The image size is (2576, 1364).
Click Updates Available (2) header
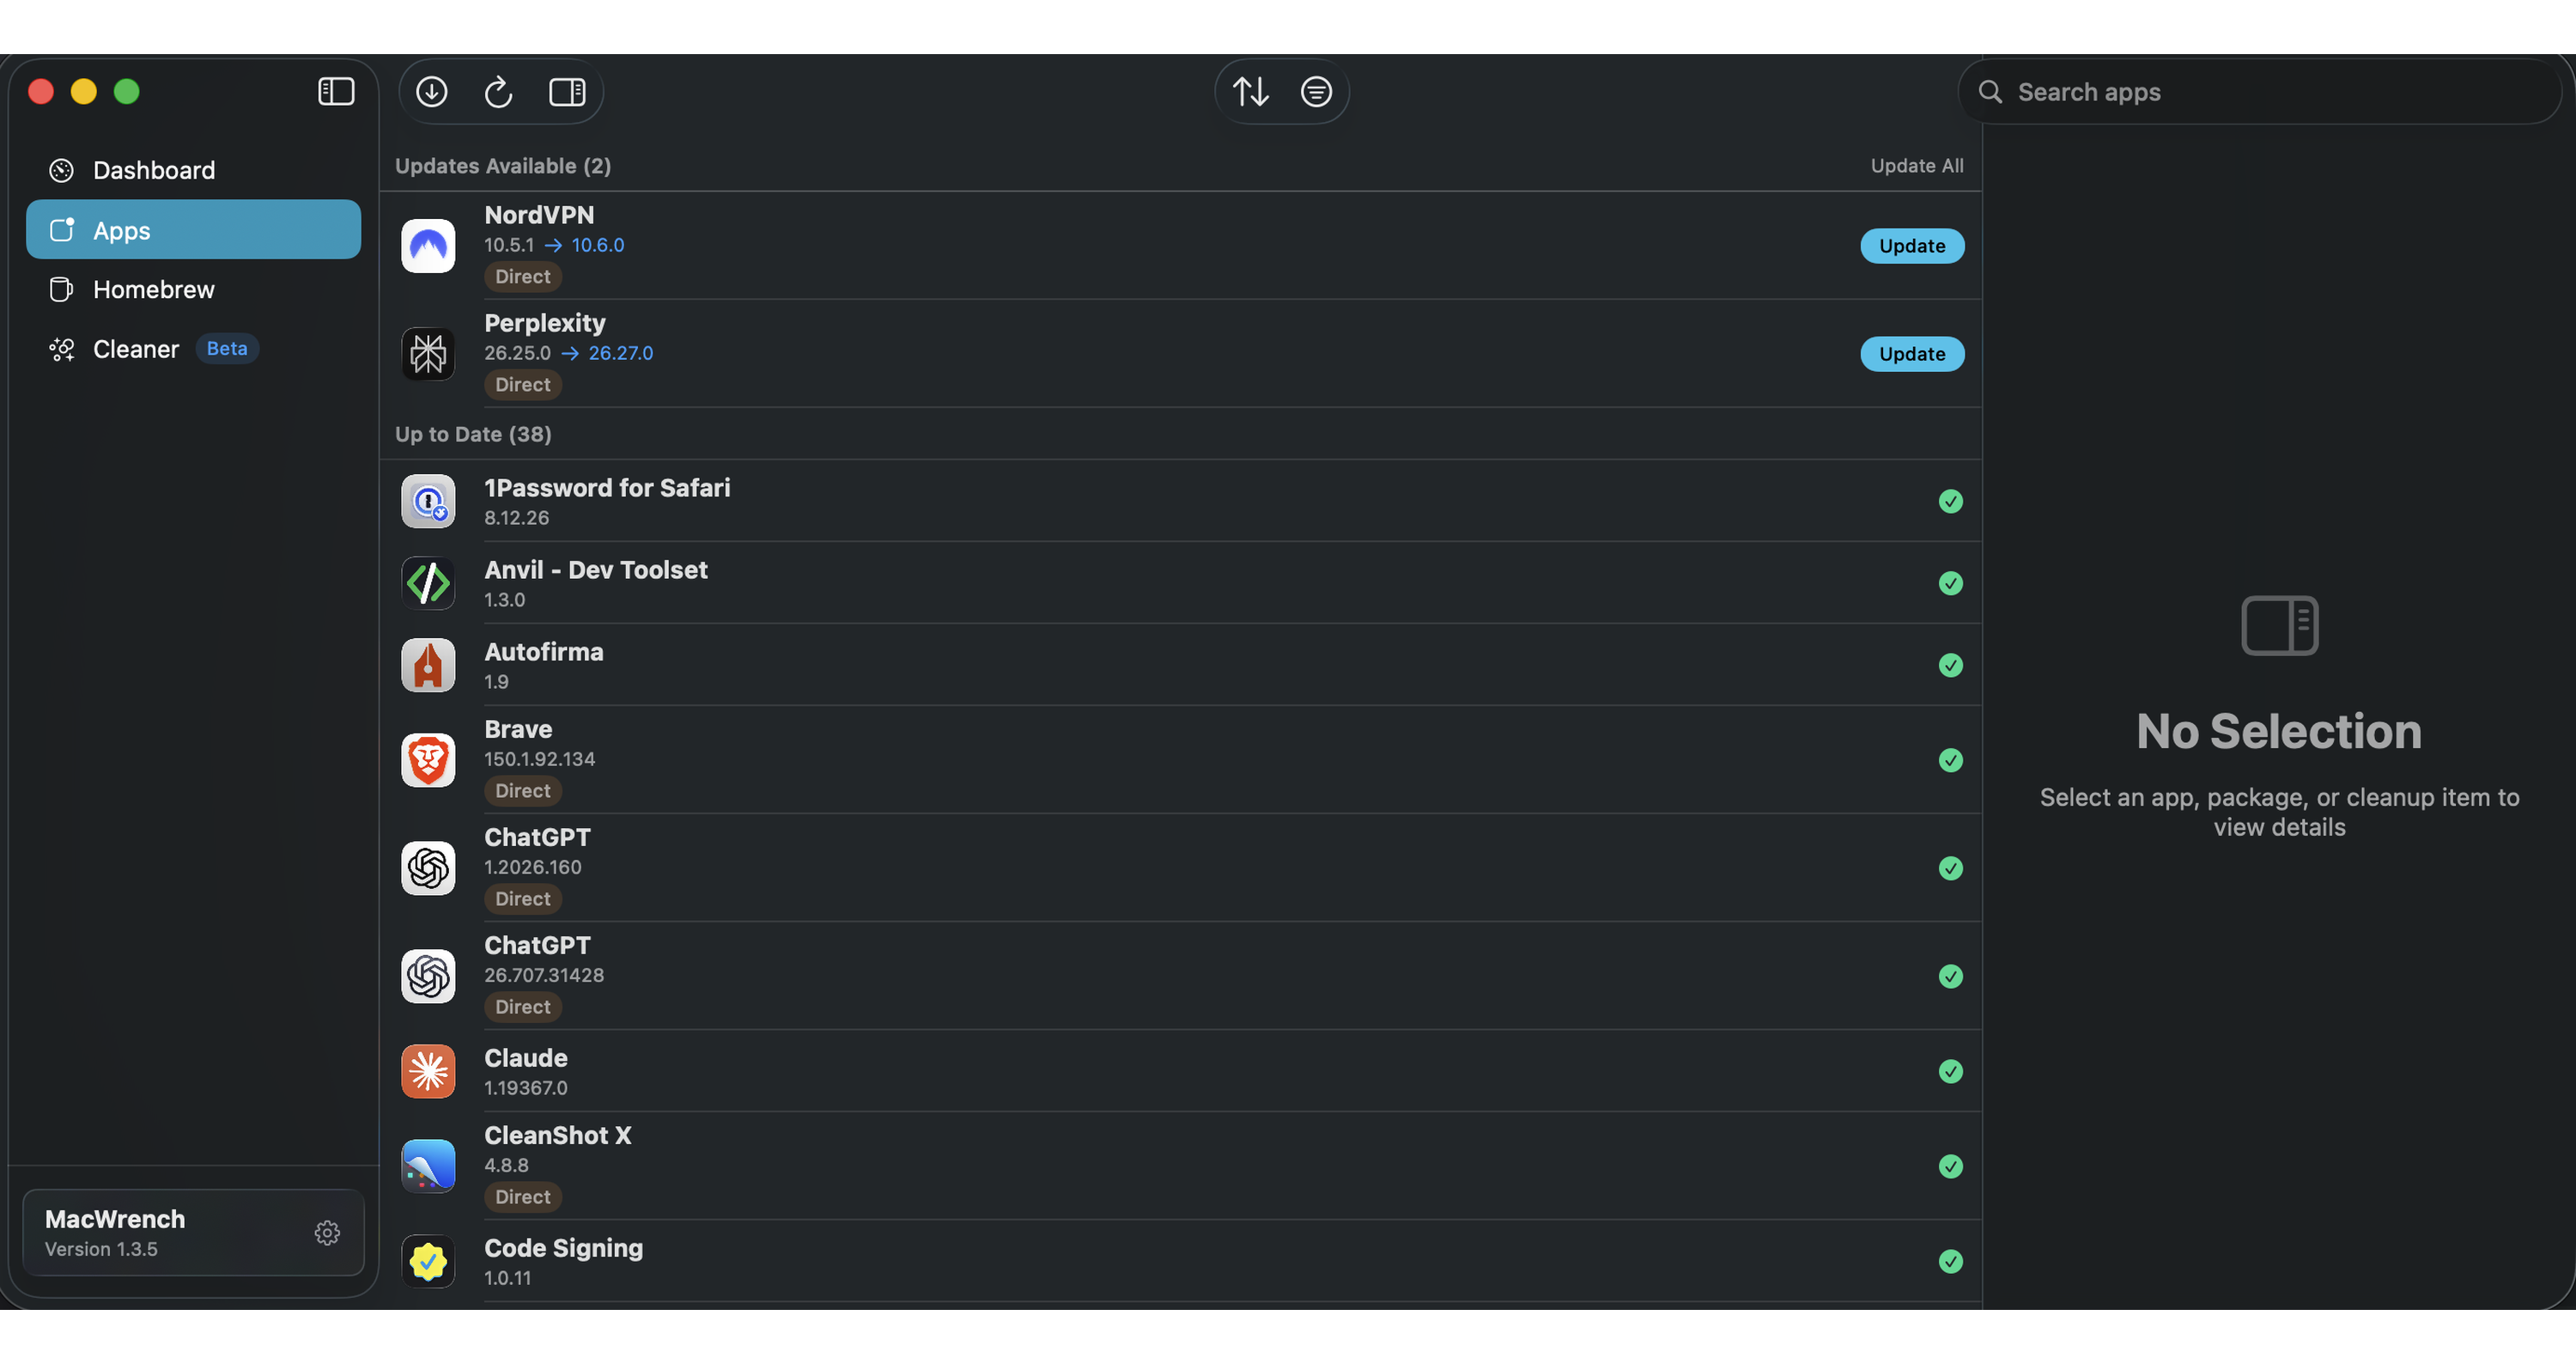coord(503,166)
